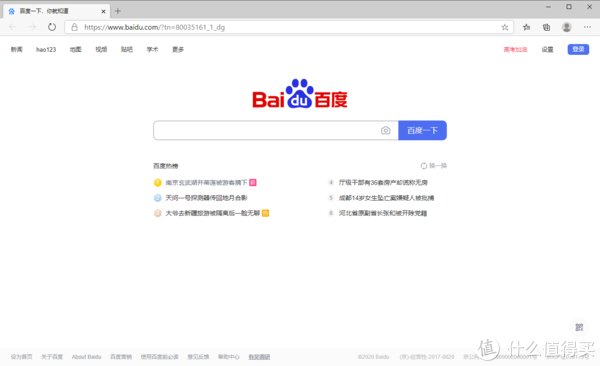Open the 视频 nav link

(101, 49)
